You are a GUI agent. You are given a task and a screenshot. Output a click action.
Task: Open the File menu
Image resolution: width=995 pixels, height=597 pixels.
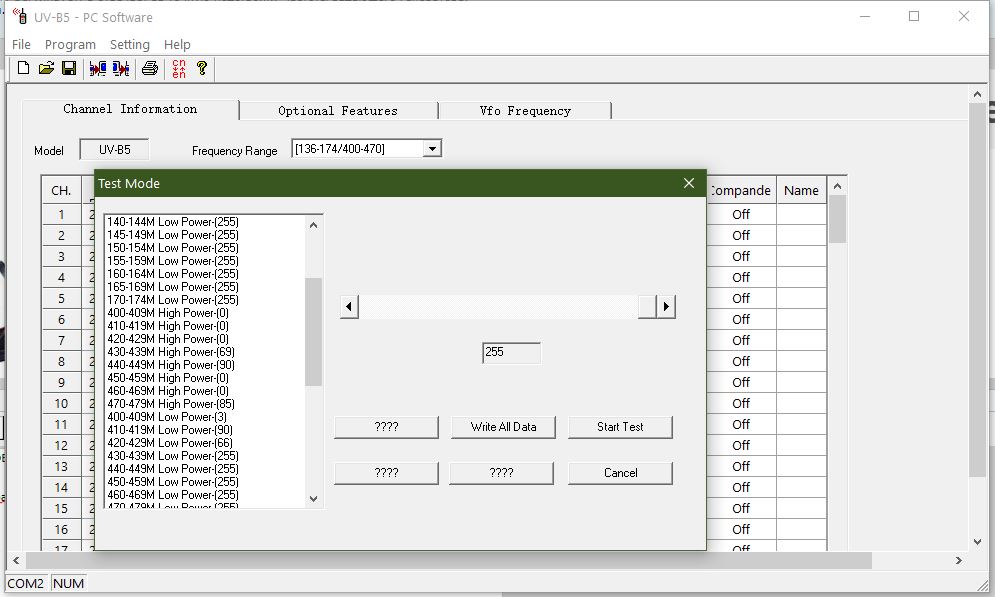(21, 44)
